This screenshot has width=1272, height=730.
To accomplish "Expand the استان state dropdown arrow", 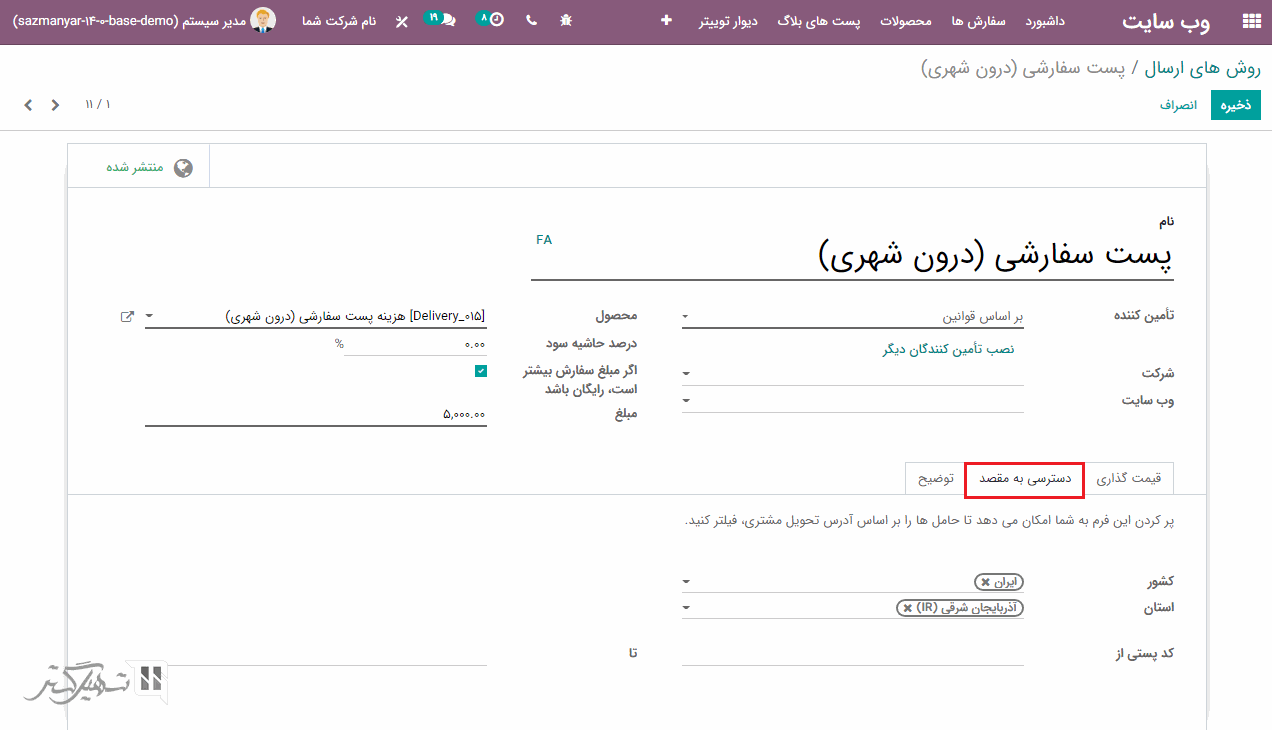I will (686, 608).
